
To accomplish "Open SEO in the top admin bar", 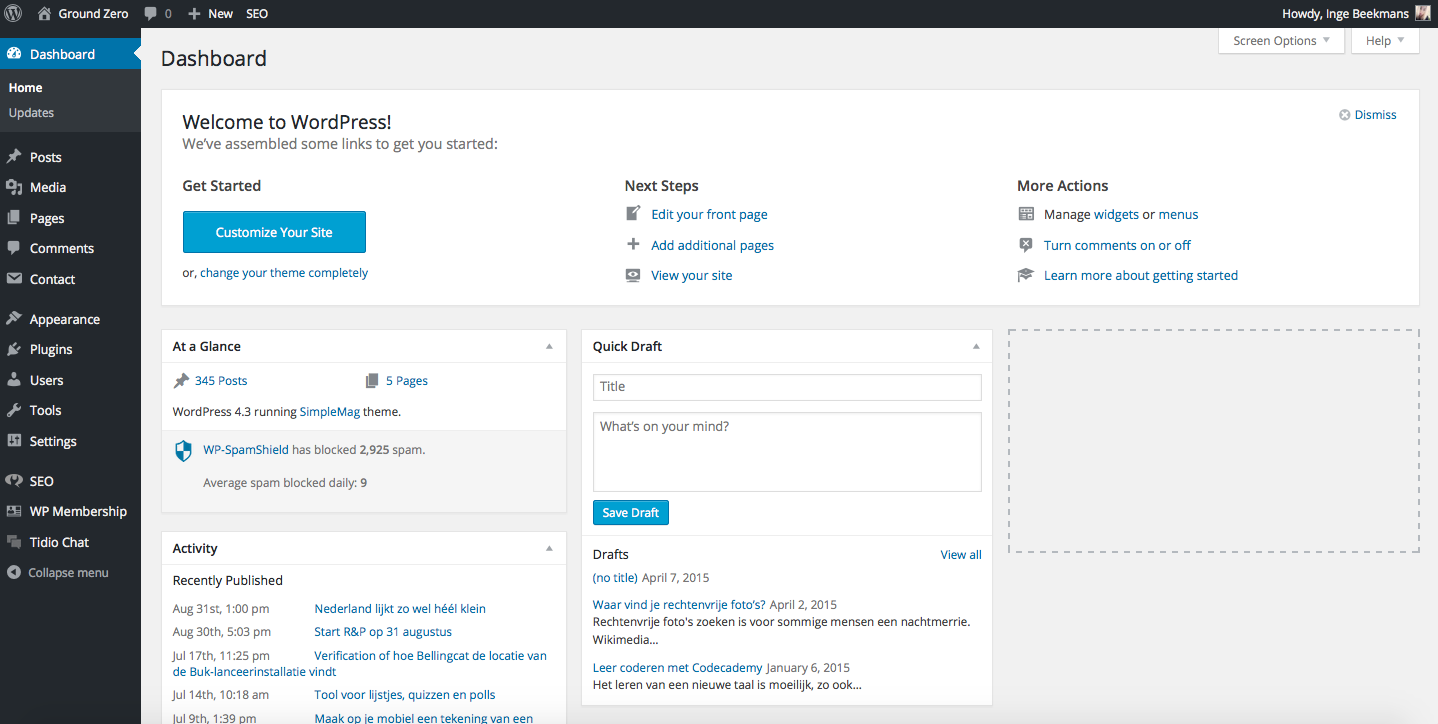I will pos(257,14).
